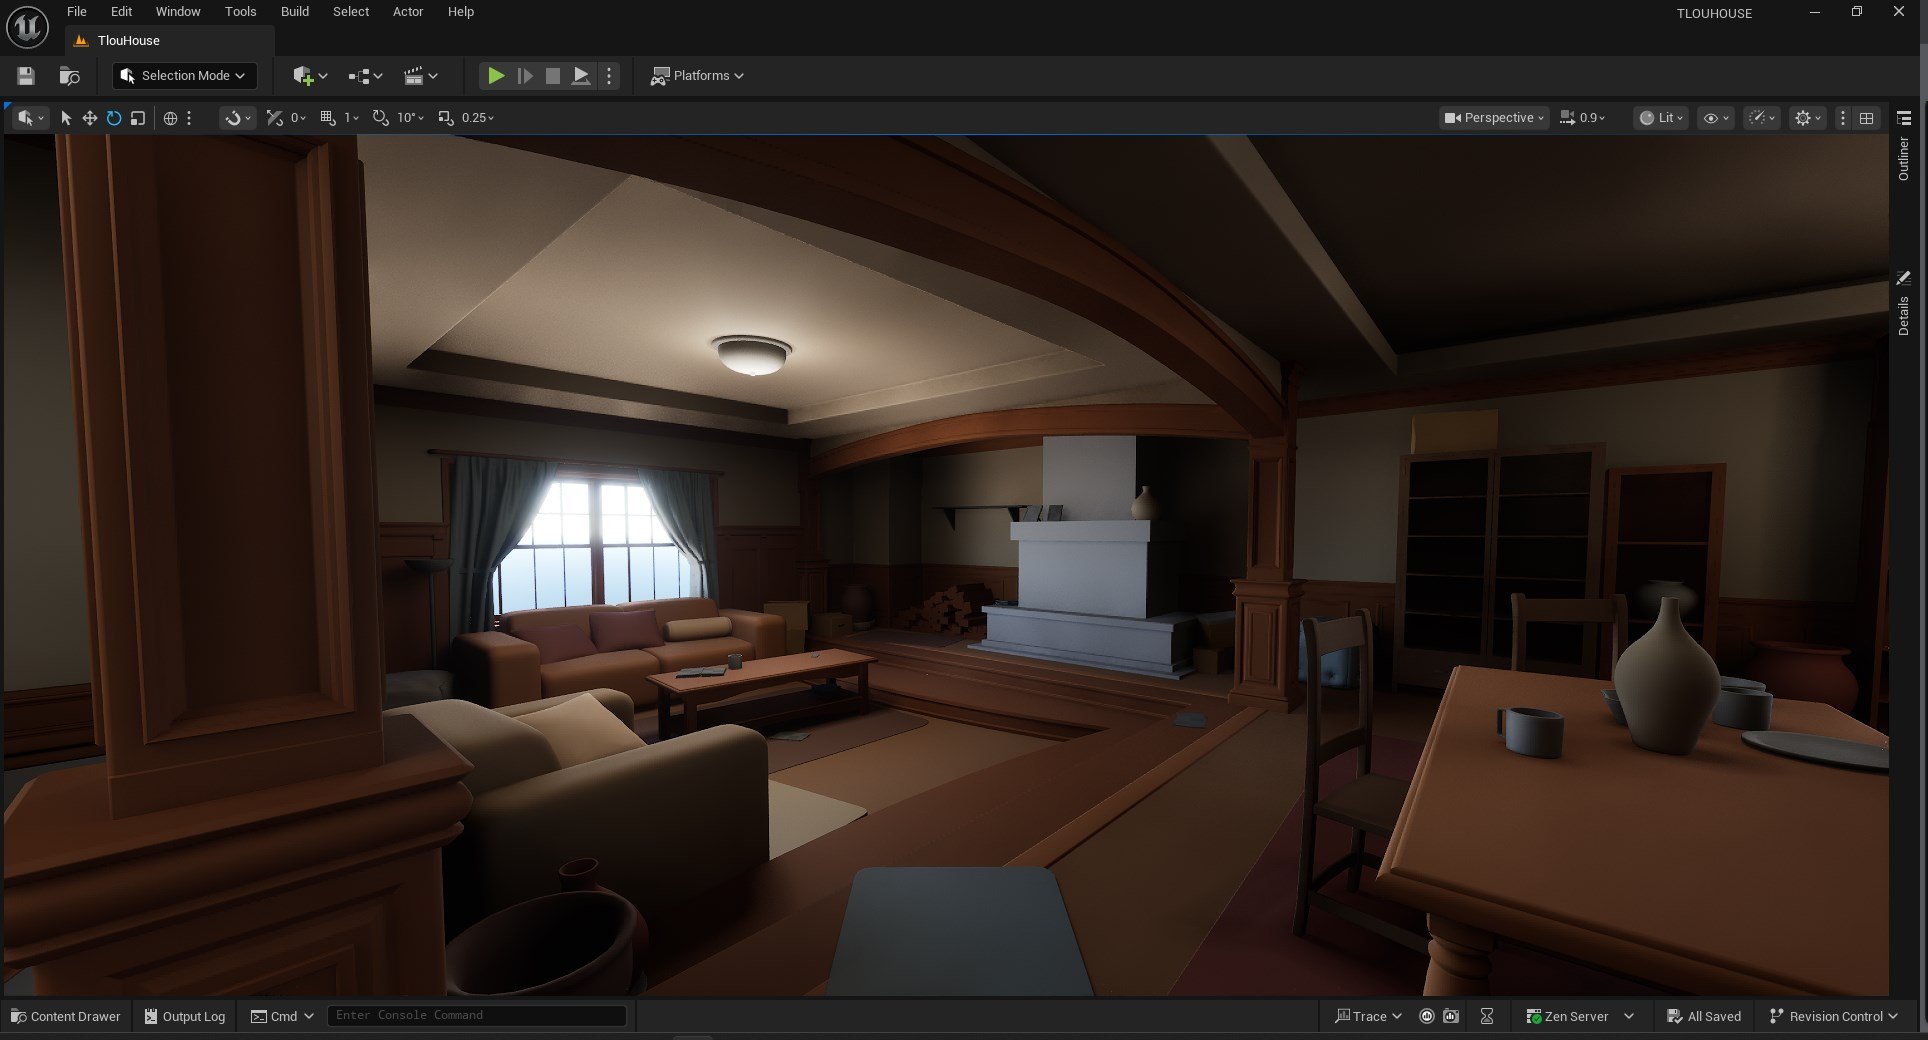Click the Resume/advance frame button
The height and width of the screenshot is (1040, 1928).
[x=524, y=76]
